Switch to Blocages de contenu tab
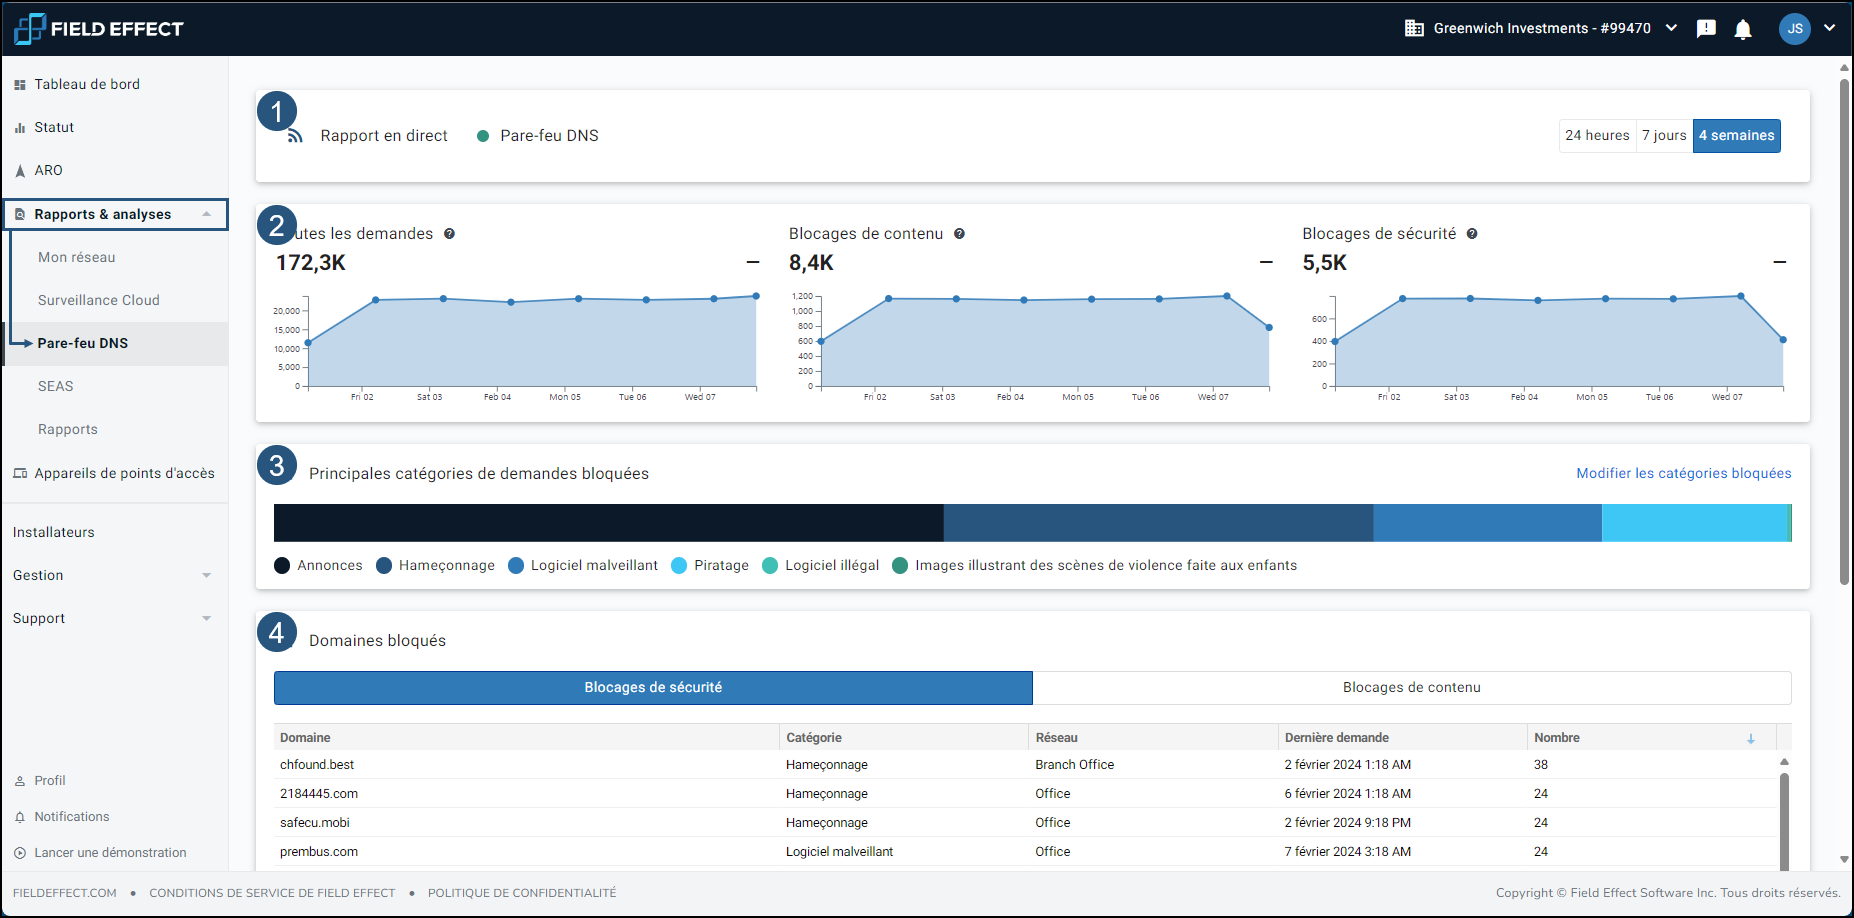 click(1412, 688)
